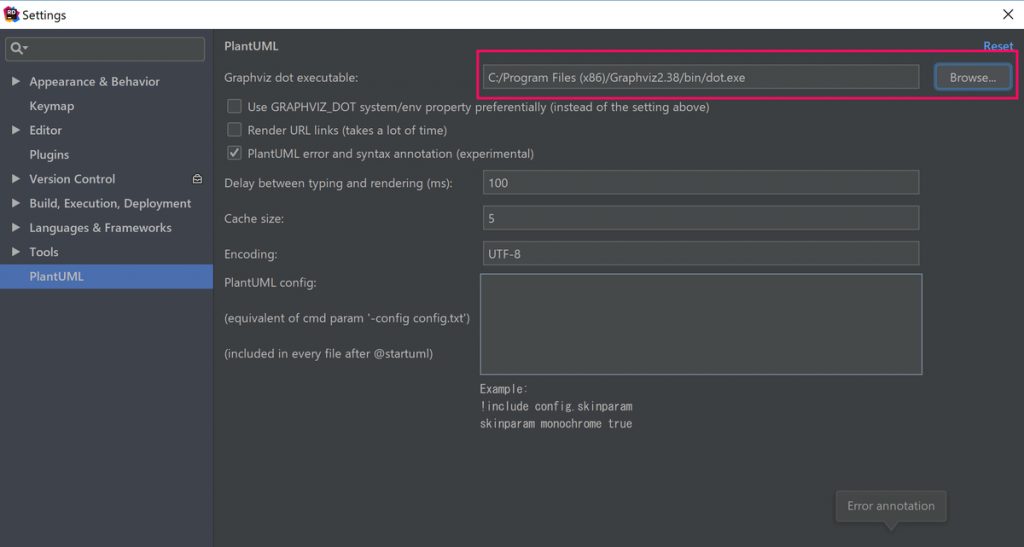Select the Tools category
The height and width of the screenshot is (547, 1024).
tap(44, 251)
